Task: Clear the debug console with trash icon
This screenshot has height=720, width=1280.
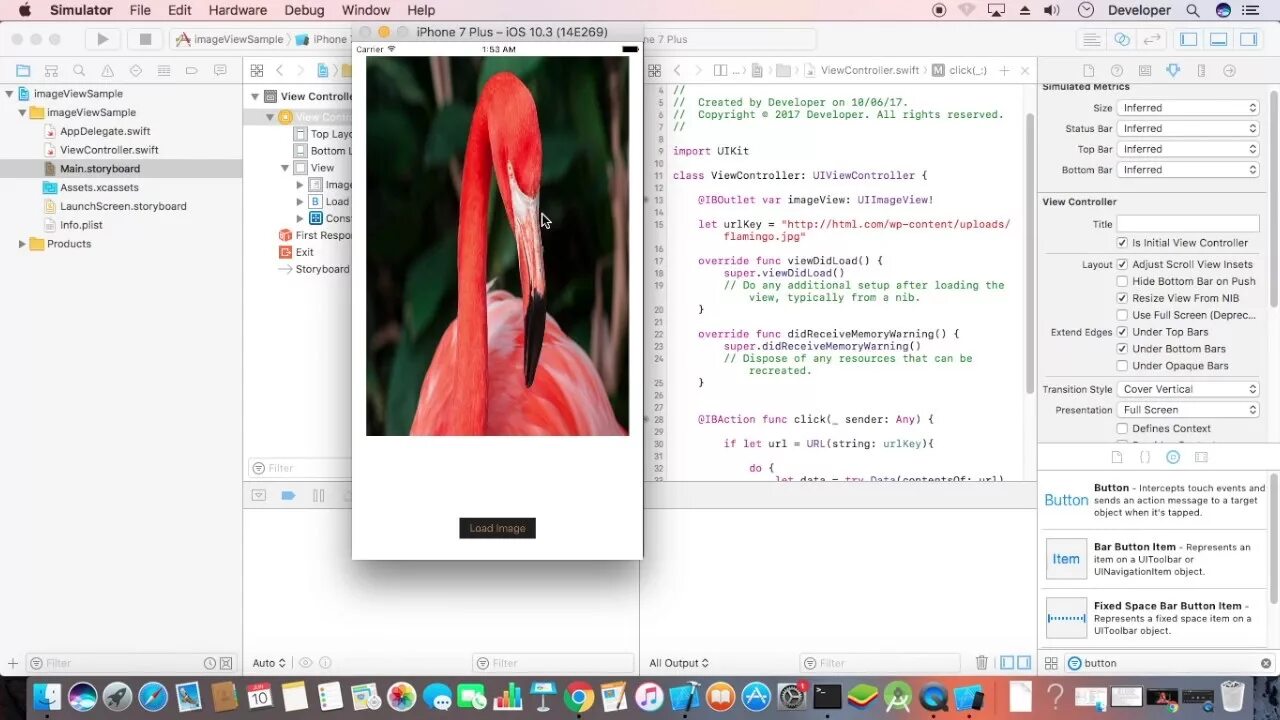Action: (x=982, y=663)
